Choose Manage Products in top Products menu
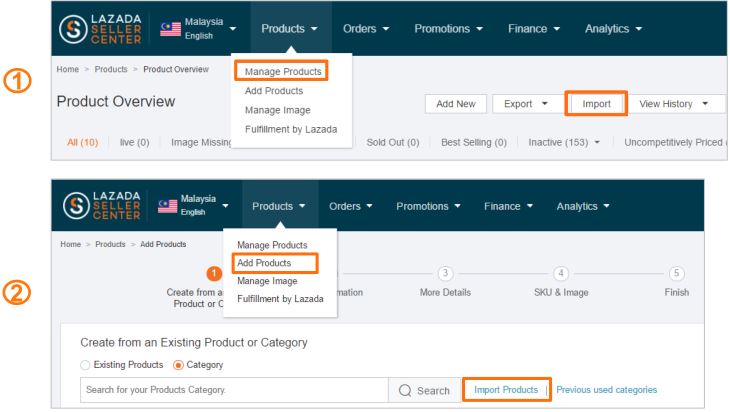Viewport: 730px width, 412px height. coord(283,72)
